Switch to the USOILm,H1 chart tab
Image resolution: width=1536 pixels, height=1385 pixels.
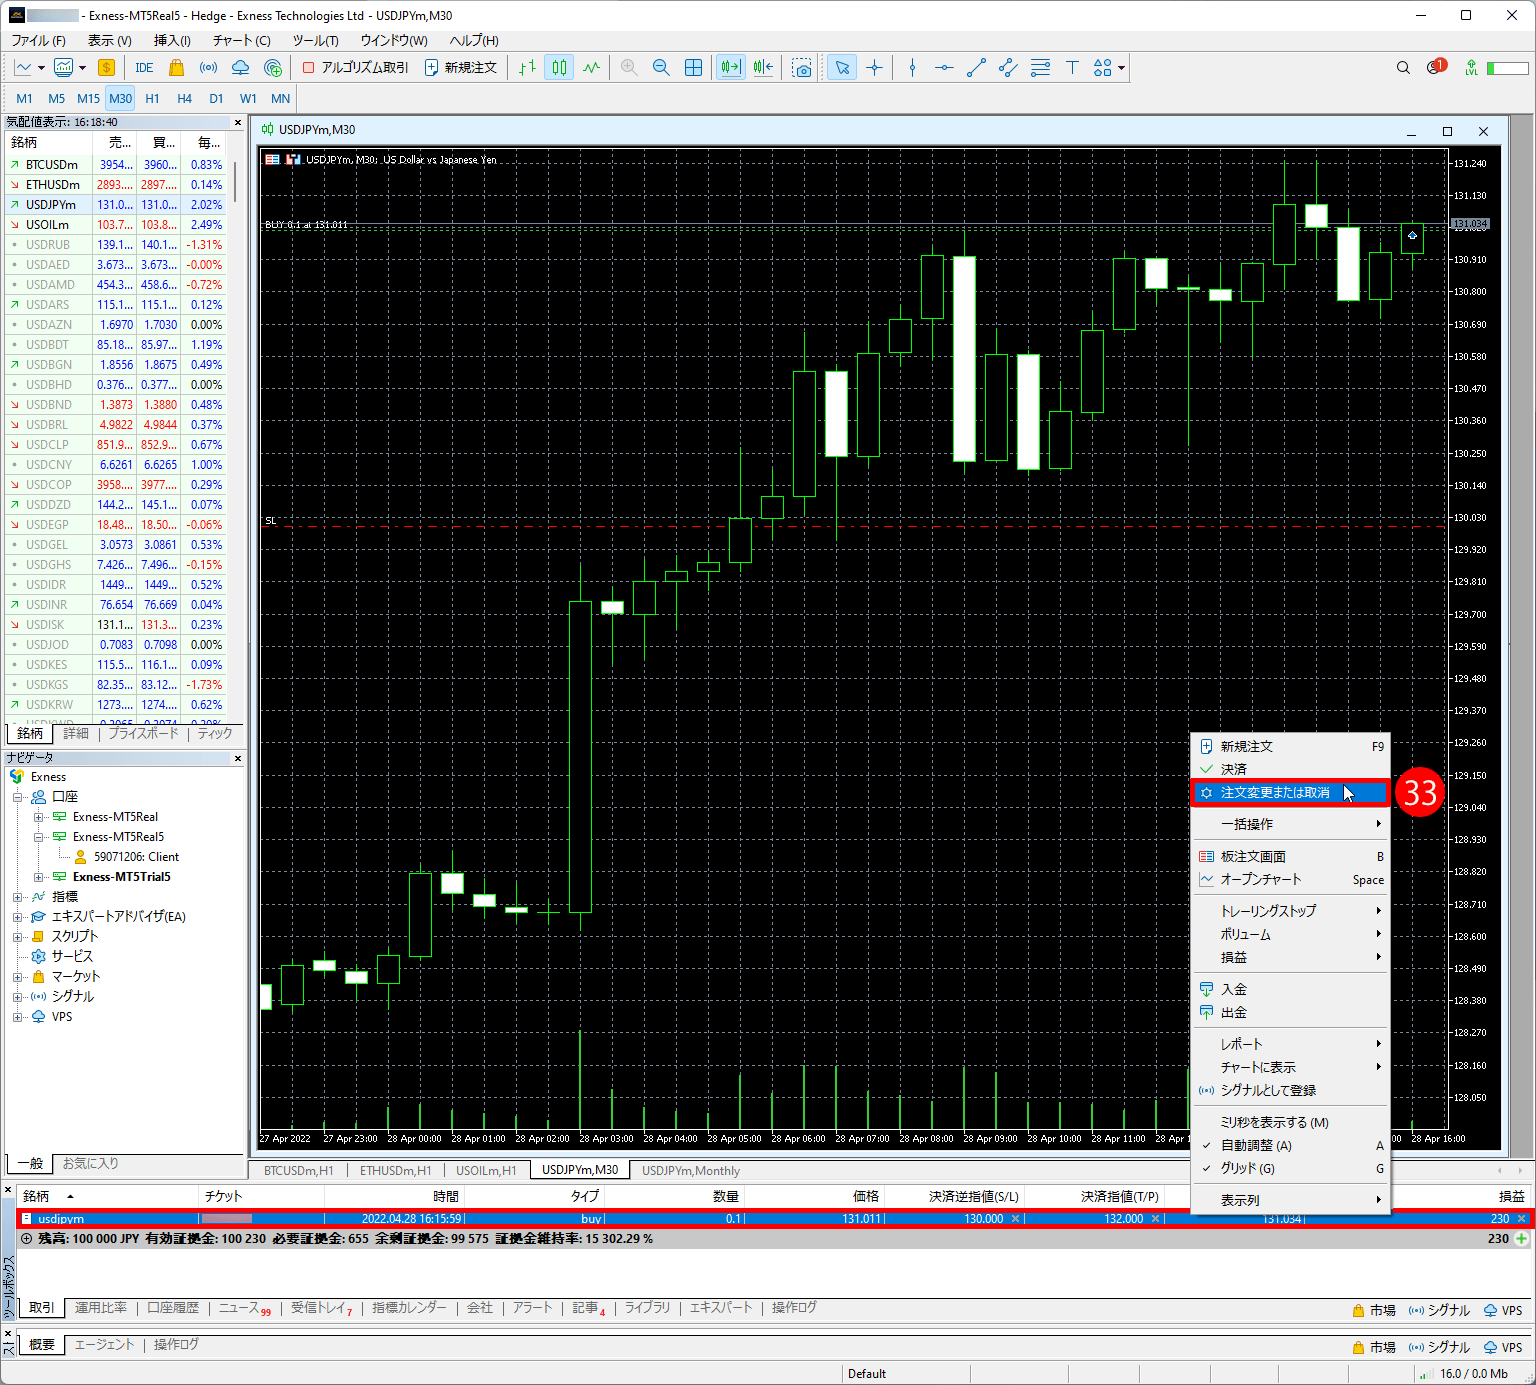486,1170
